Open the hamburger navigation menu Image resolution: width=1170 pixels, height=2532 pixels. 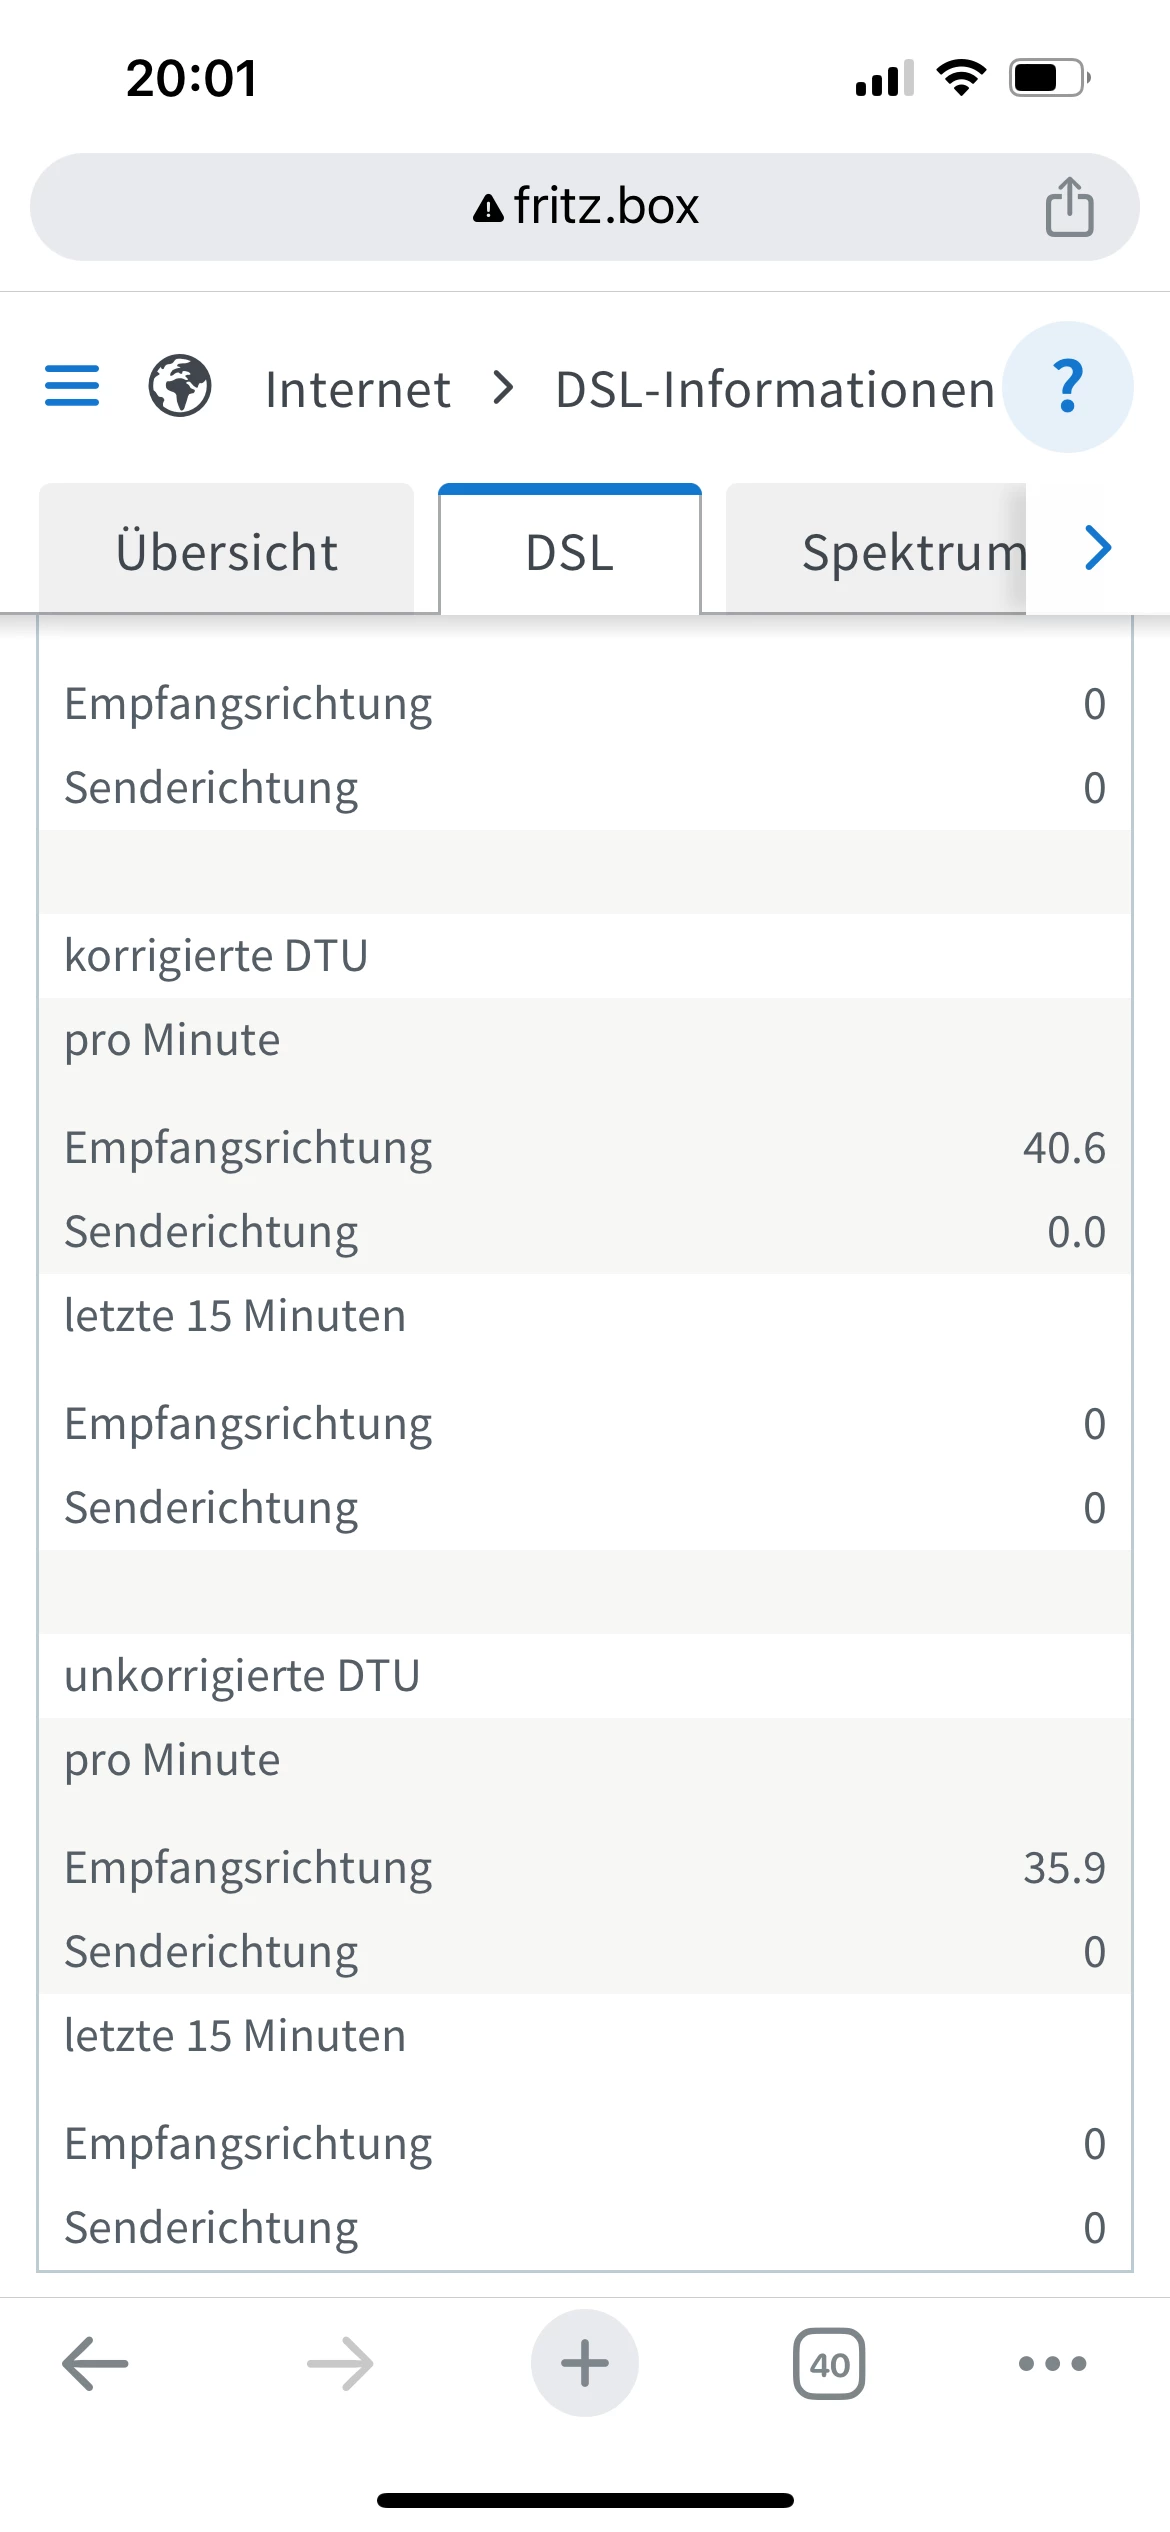(x=72, y=386)
